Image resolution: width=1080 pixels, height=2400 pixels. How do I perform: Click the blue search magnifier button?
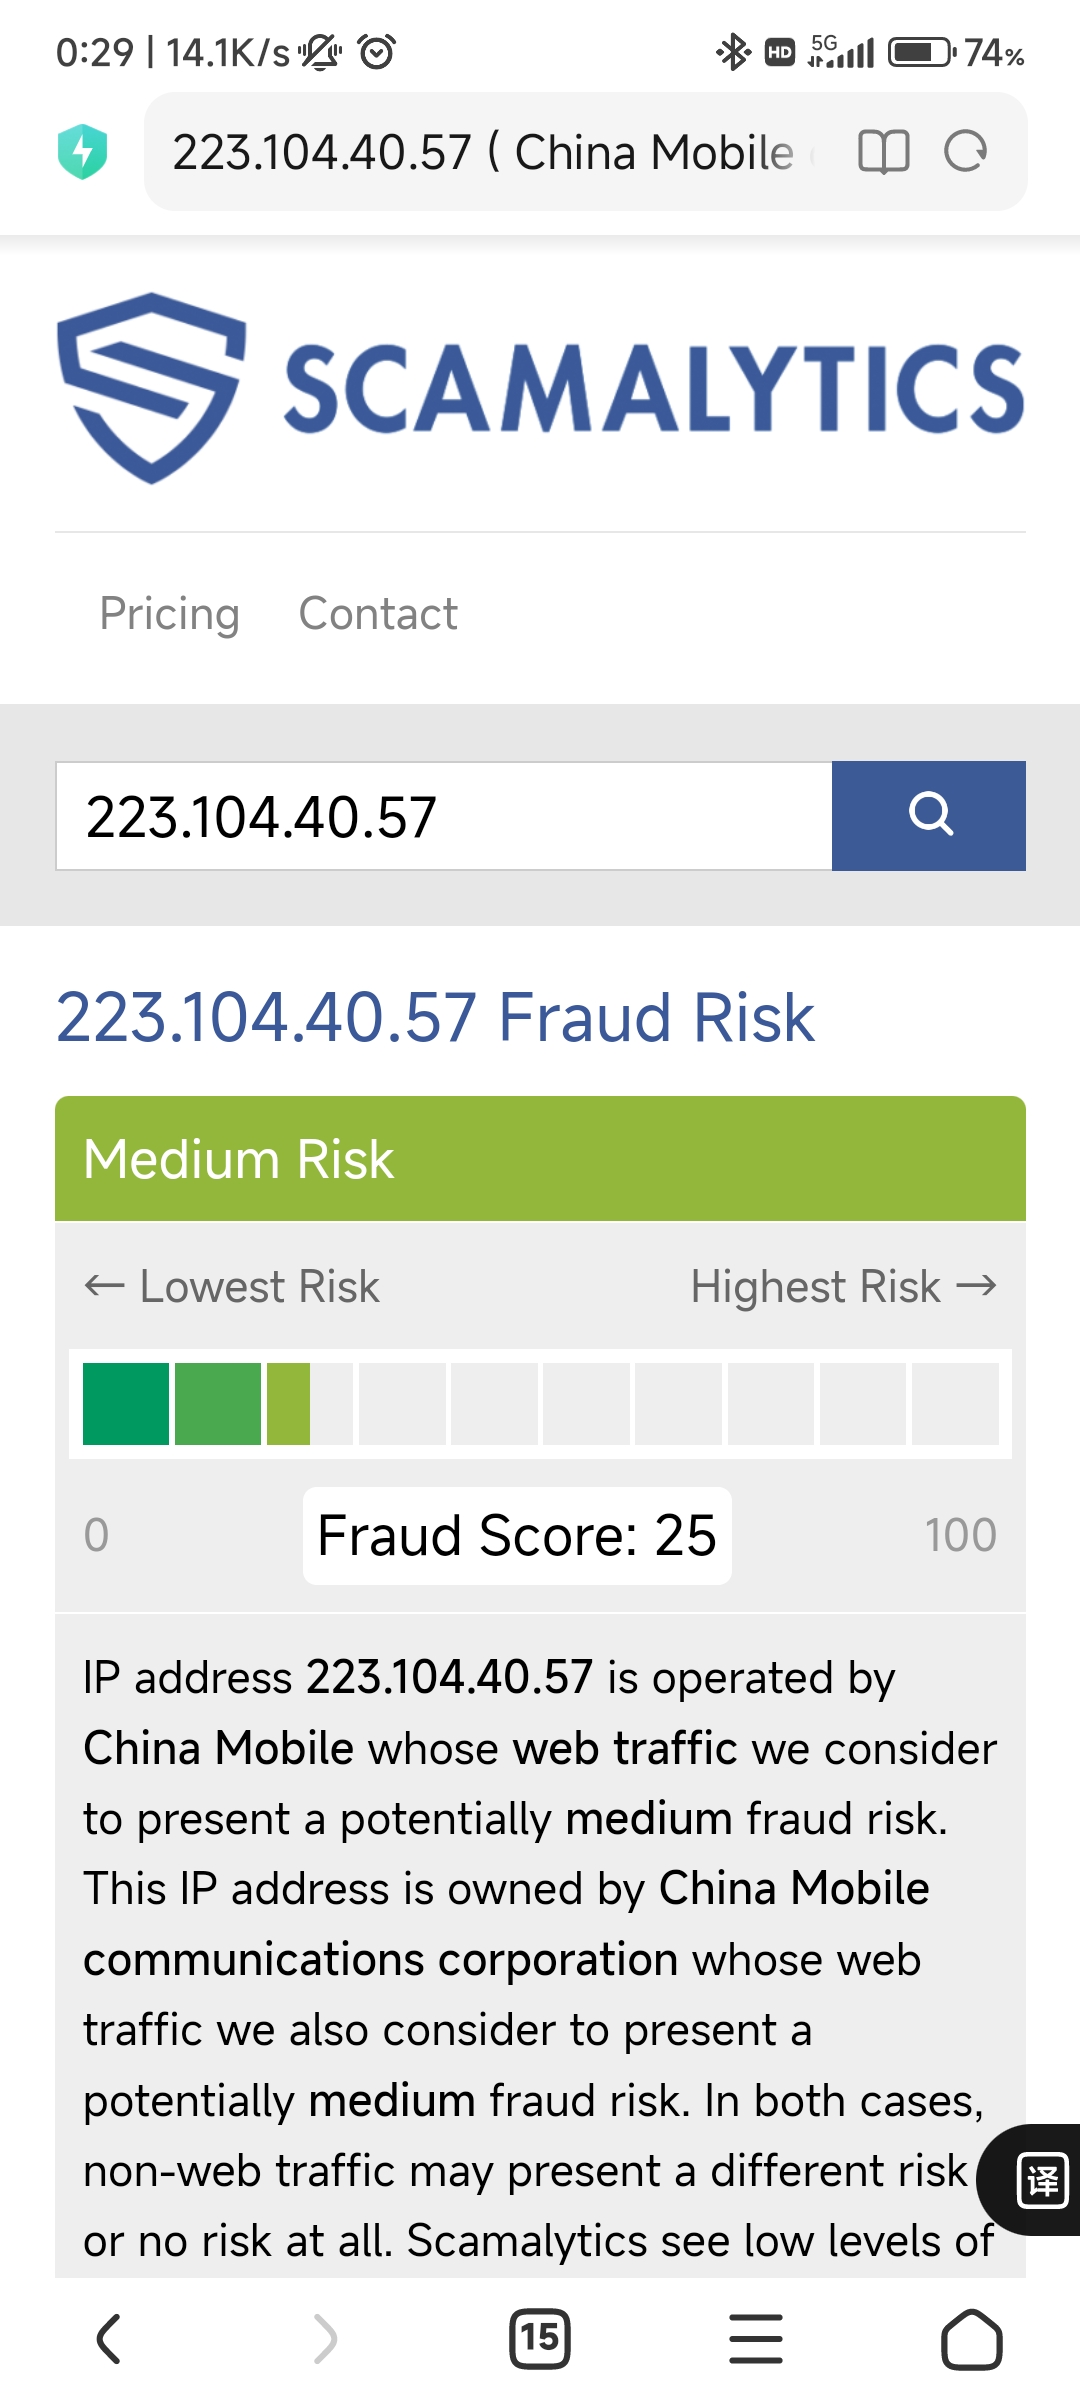coord(929,816)
